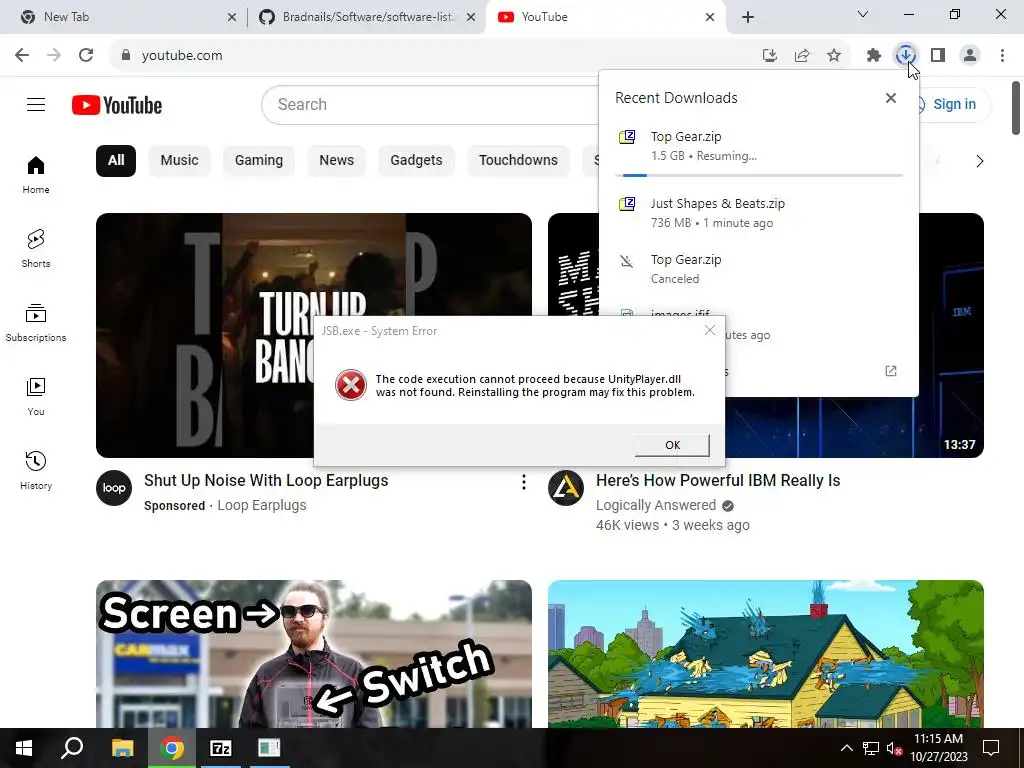Open the Chrome profile avatar

(970, 56)
